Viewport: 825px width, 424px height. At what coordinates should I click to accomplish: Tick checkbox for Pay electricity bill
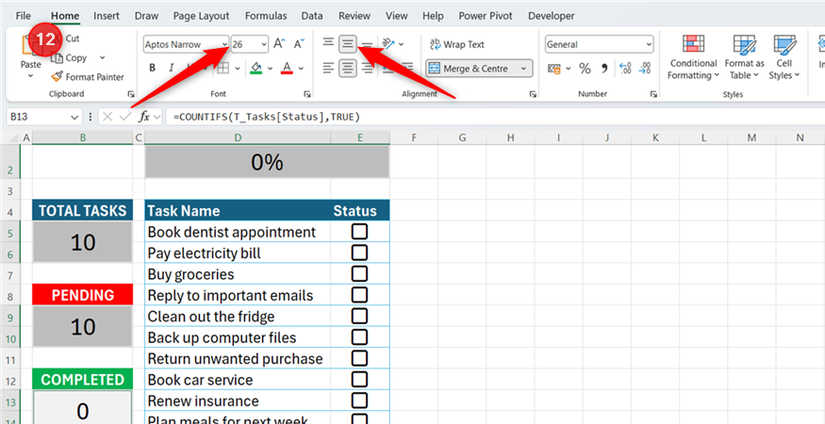(x=360, y=253)
